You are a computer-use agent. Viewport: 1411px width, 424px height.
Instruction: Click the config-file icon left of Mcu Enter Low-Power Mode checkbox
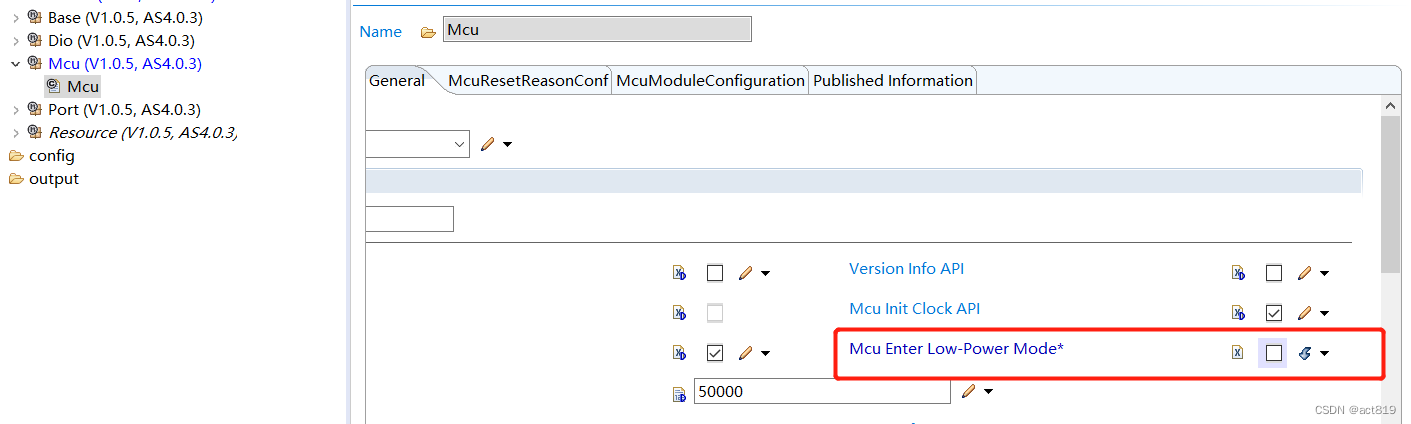[1238, 353]
